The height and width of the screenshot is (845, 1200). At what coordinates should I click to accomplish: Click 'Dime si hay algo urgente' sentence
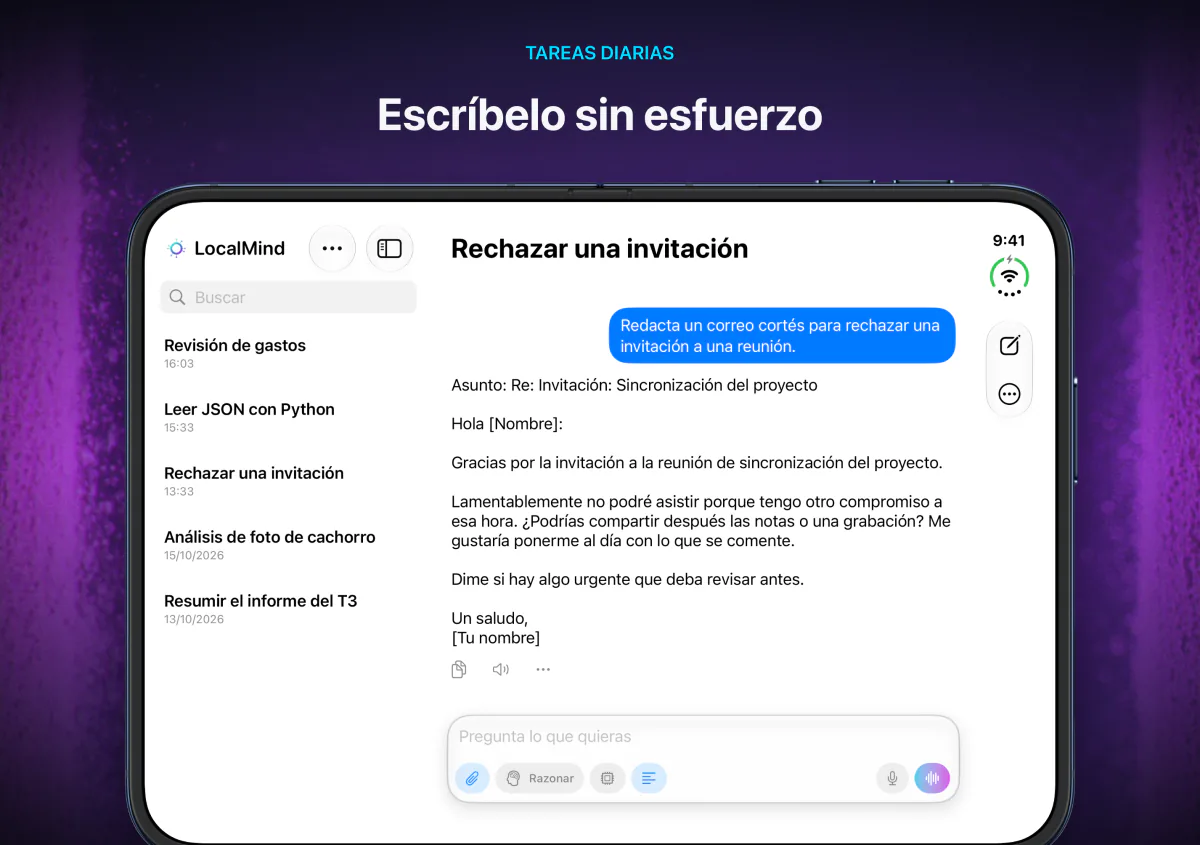click(627, 579)
